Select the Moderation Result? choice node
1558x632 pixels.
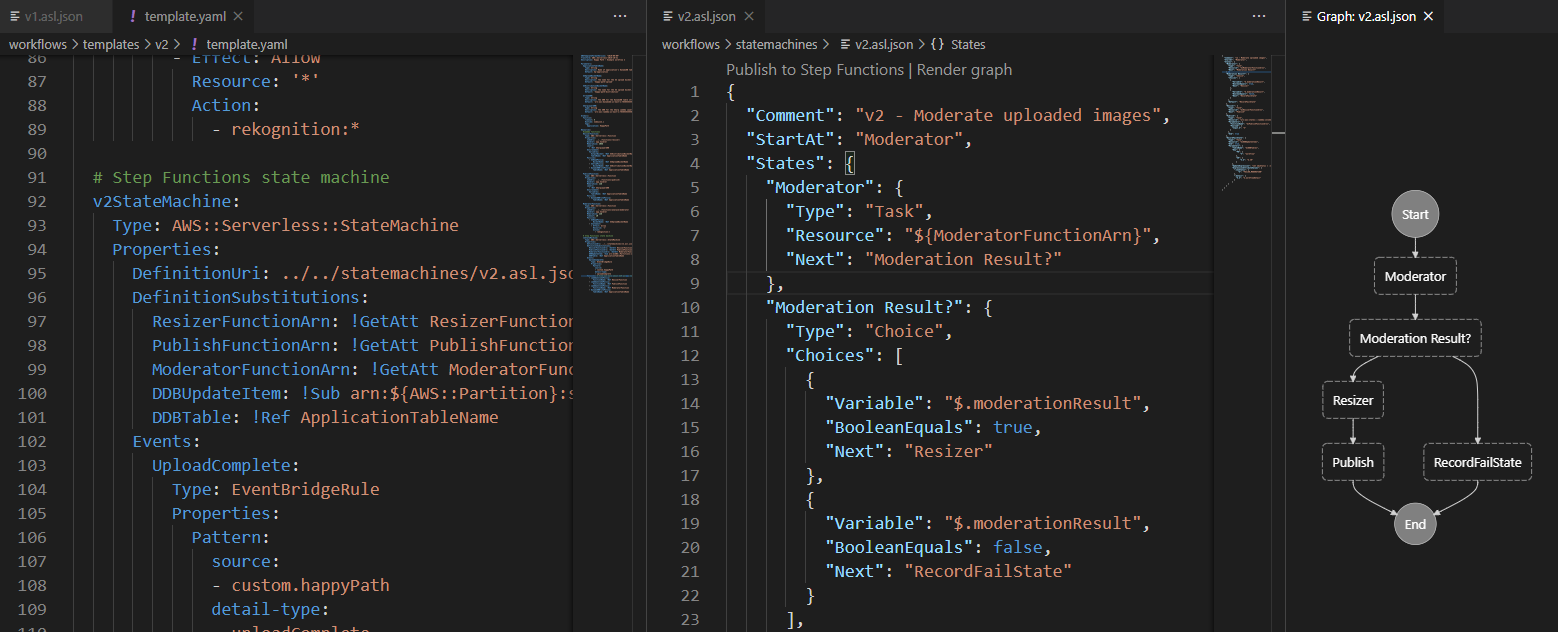tap(1415, 339)
